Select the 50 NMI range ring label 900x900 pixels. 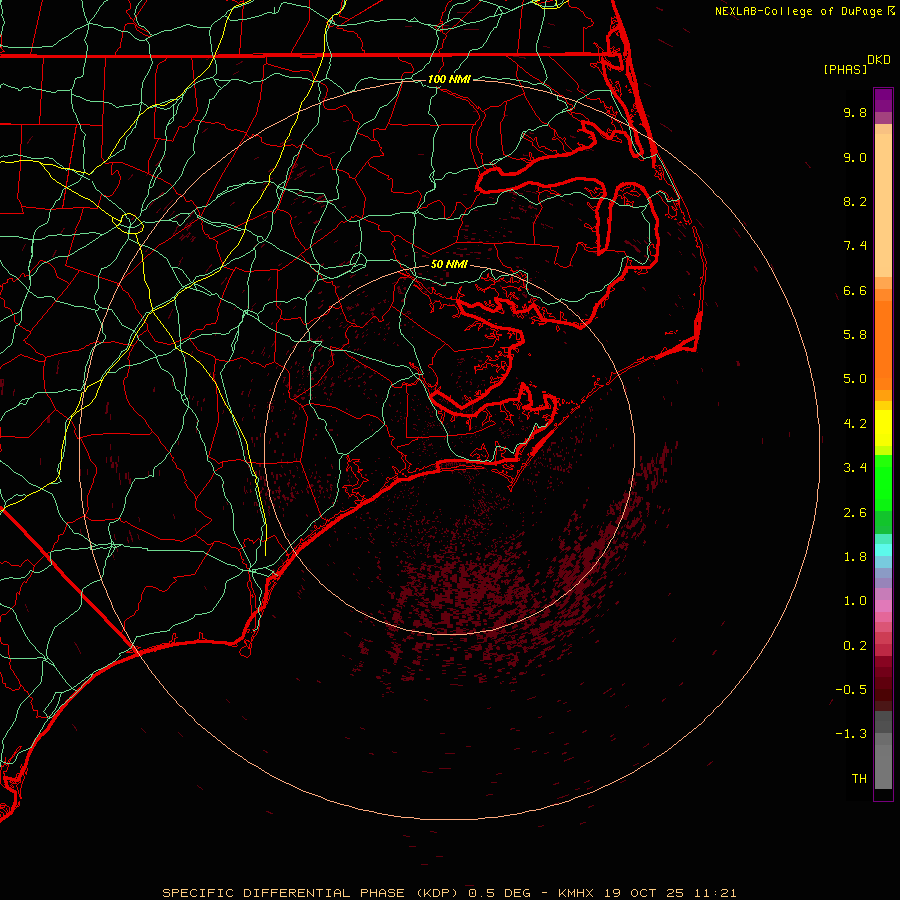click(449, 265)
